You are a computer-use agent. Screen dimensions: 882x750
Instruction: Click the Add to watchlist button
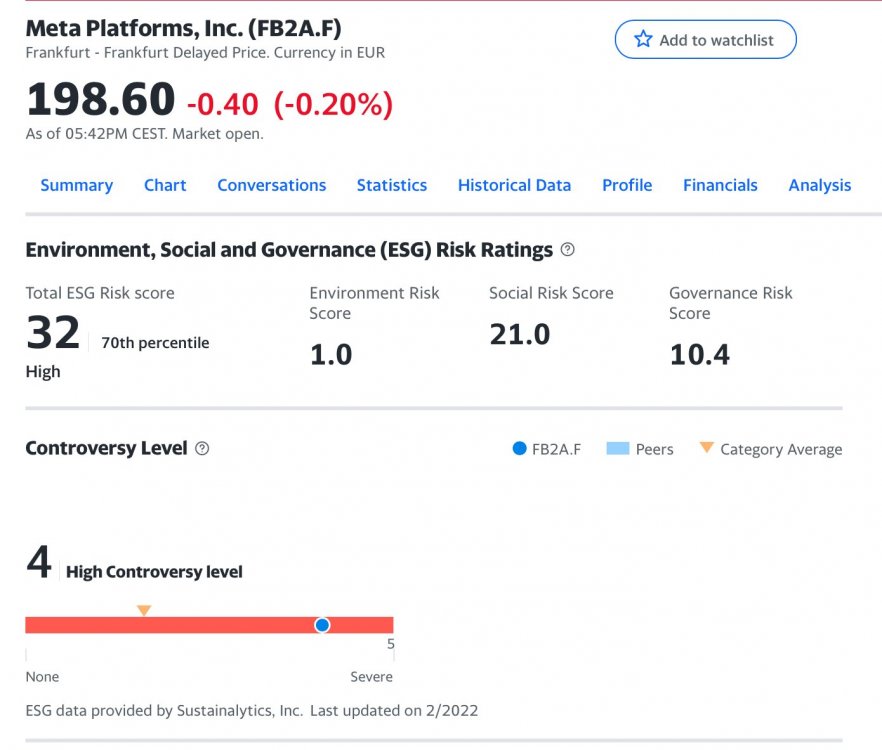[705, 40]
